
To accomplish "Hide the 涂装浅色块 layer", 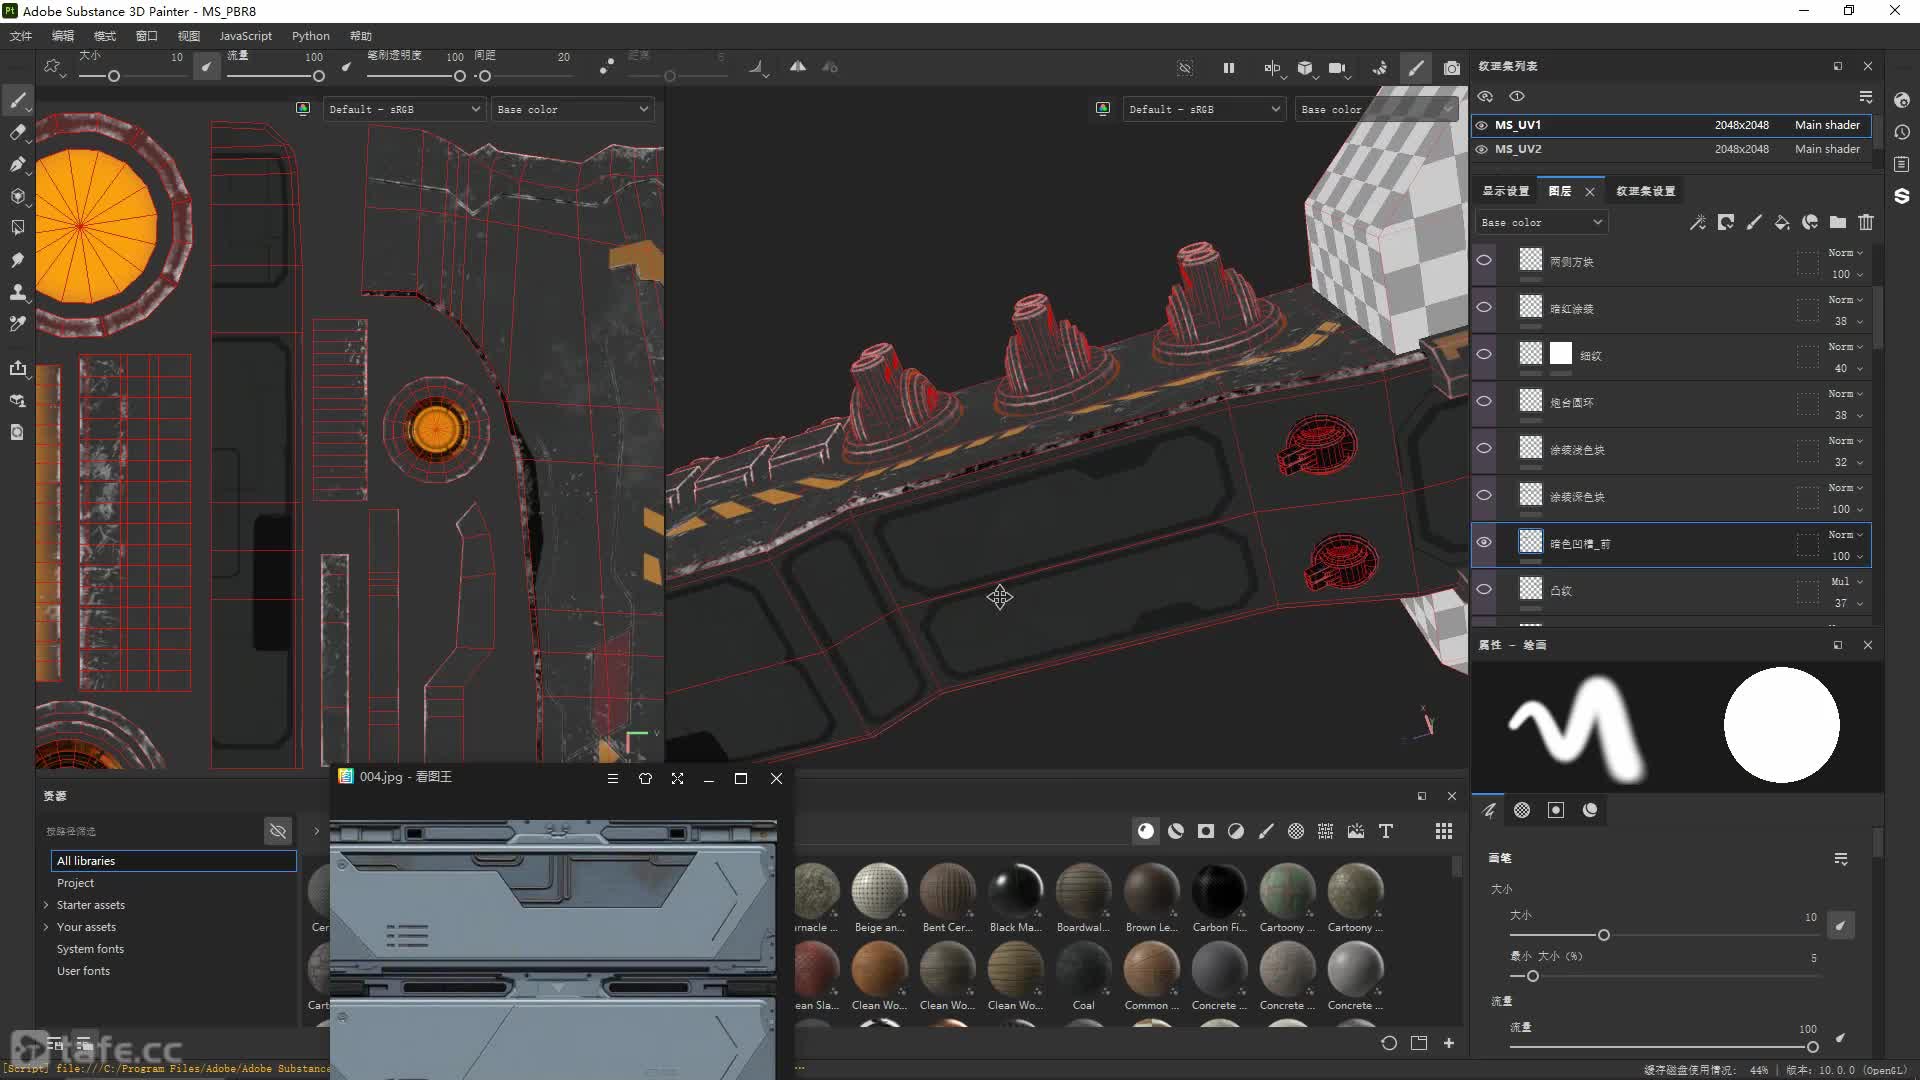I will [1484, 448].
